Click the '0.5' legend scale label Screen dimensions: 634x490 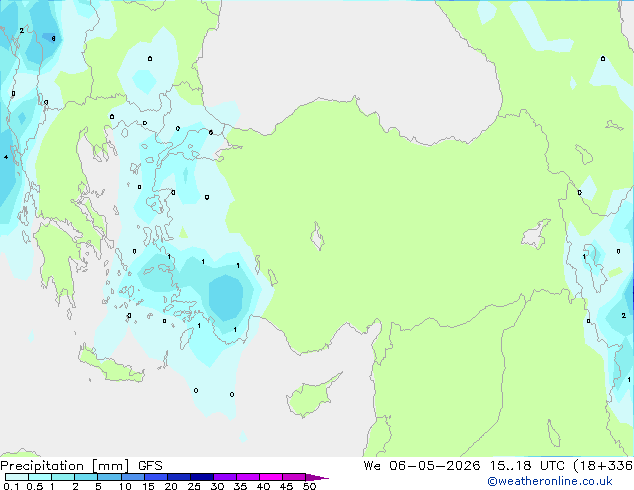tap(34, 486)
